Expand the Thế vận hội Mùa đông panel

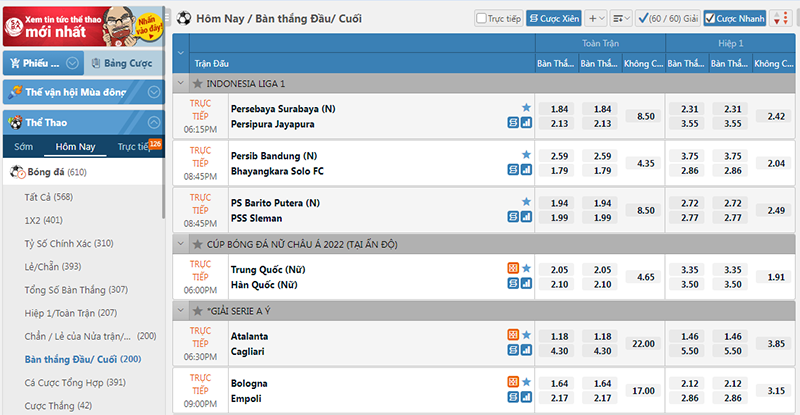pos(82,93)
